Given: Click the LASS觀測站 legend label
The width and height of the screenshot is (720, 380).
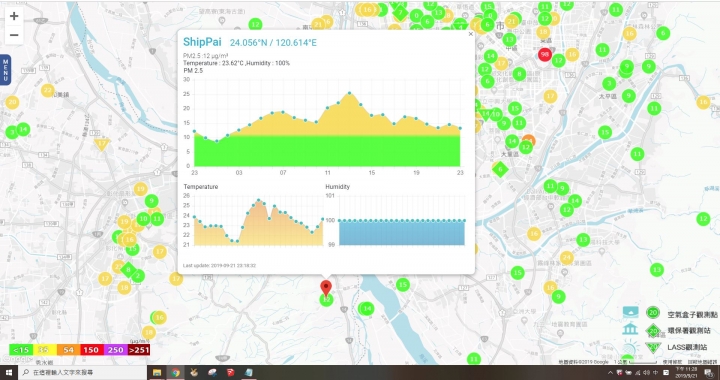Looking at the screenshot, I should point(687,347).
